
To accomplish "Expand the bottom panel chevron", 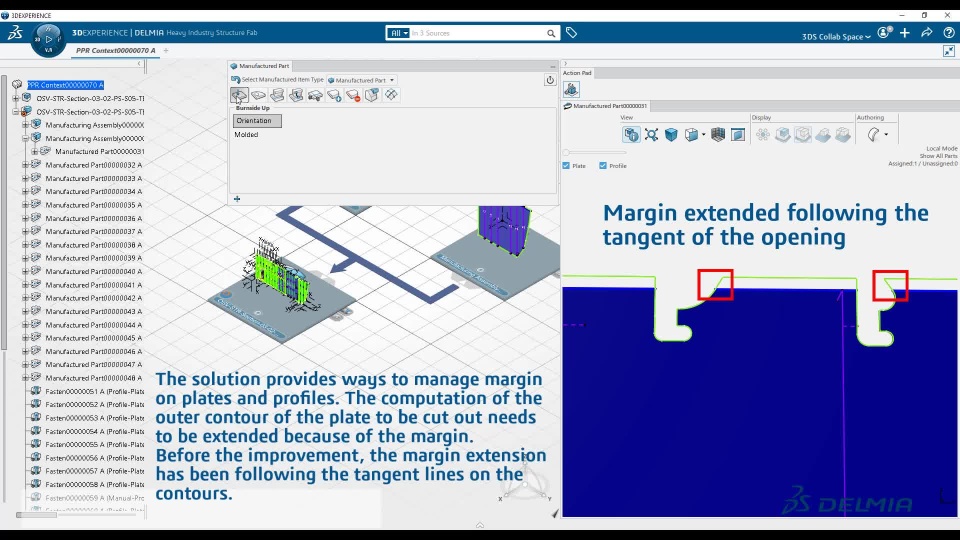I will pyautogui.click(x=480, y=525).
